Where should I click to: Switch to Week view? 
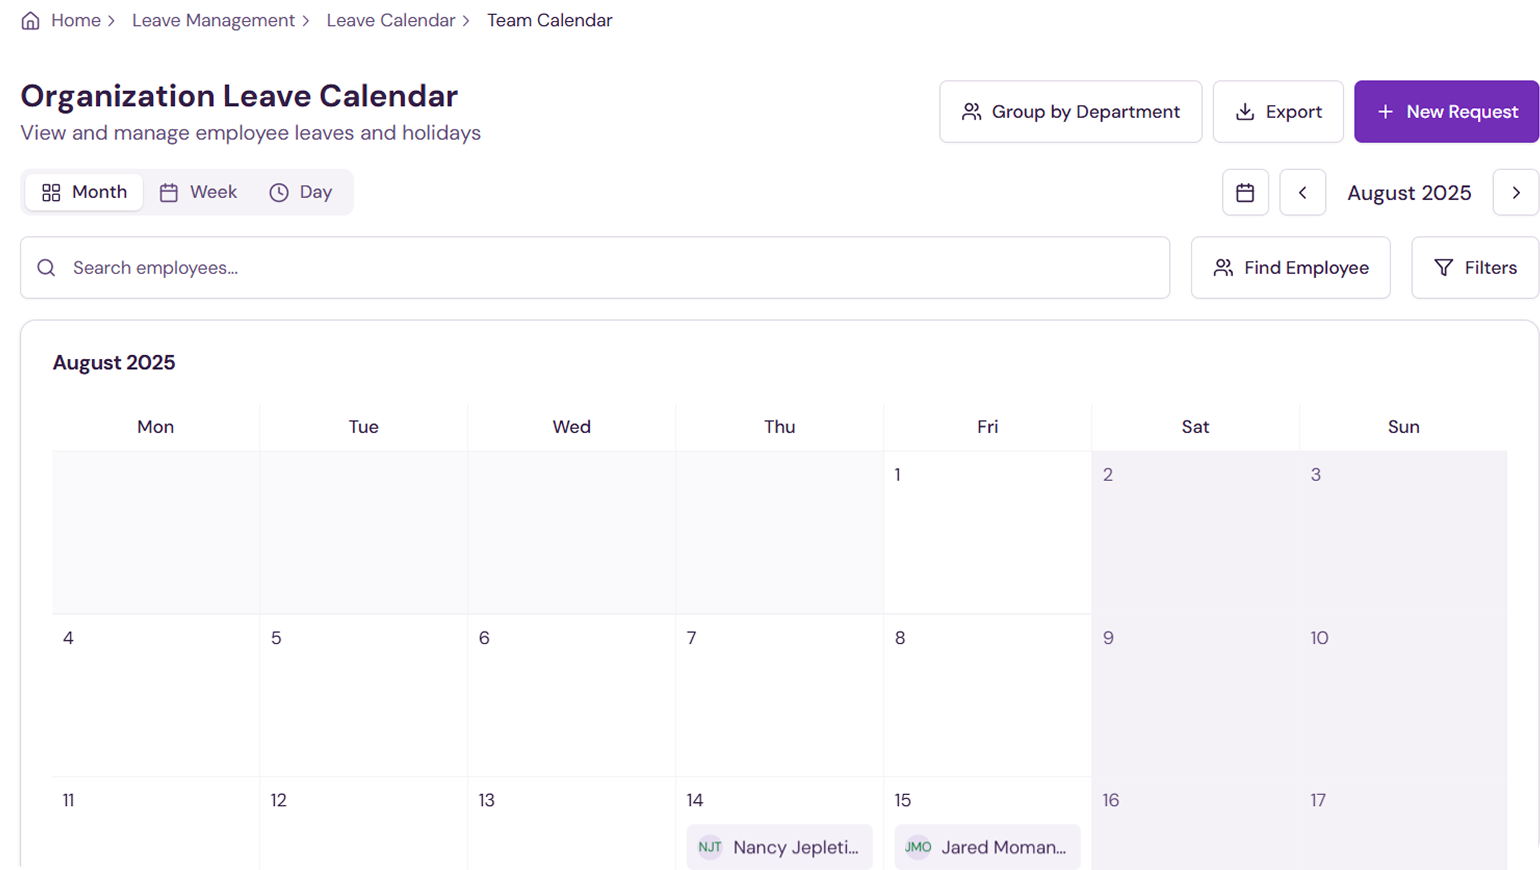click(x=199, y=192)
